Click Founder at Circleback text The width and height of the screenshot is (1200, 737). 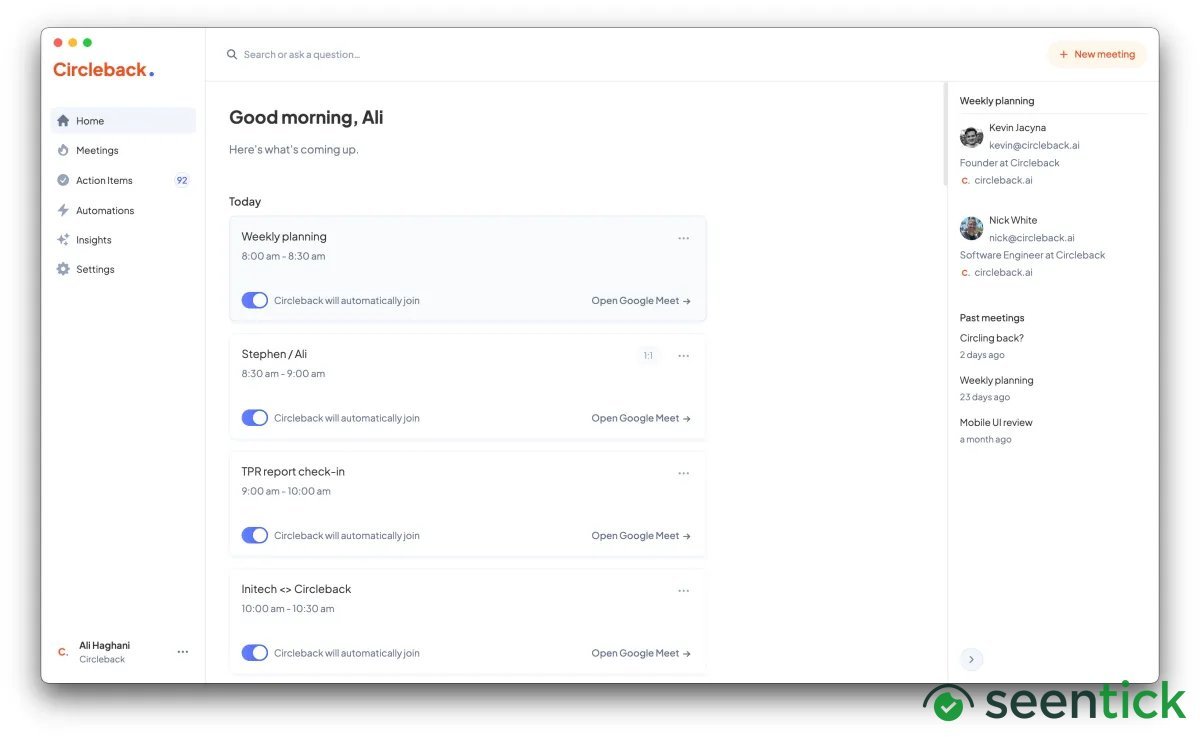[1009, 163]
